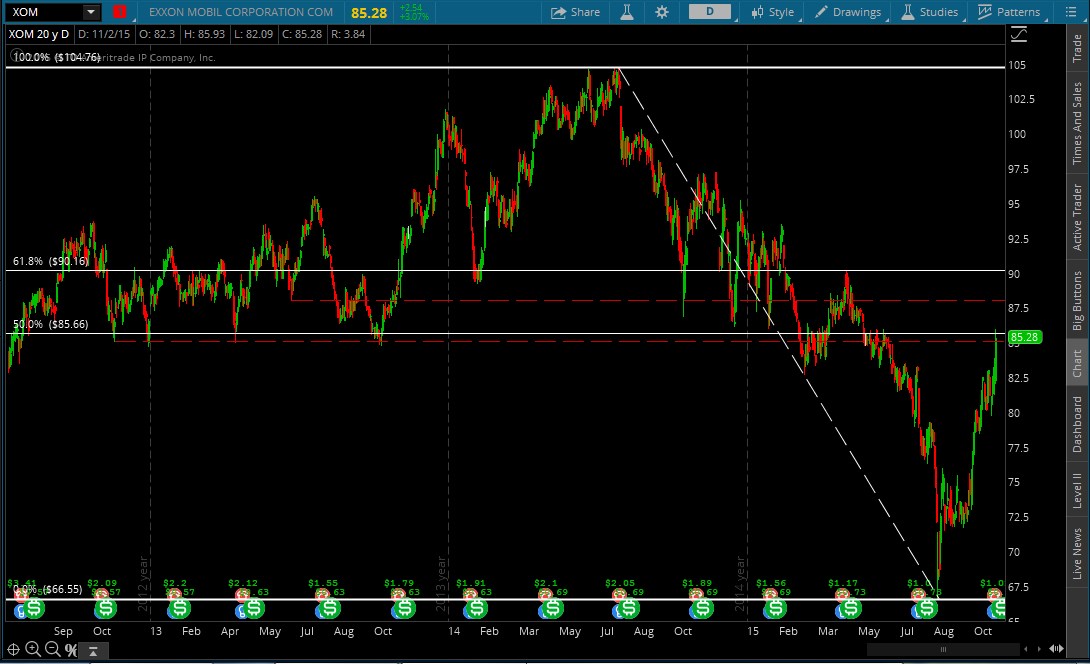Click the C: 85.28 close value
This screenshot has height=664, width=1090.
pos(302,34)
